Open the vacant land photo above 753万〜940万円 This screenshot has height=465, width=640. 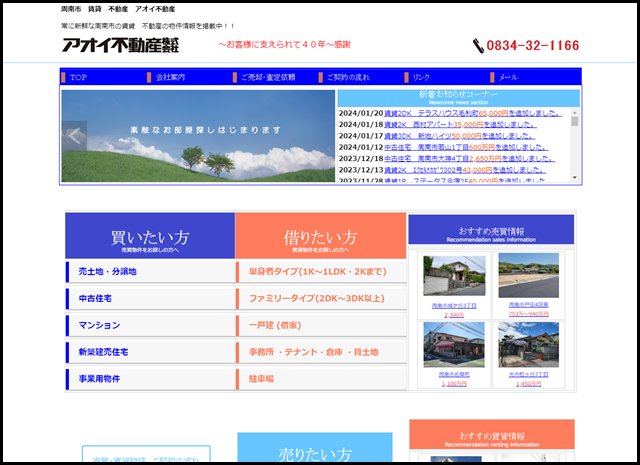point(529,275)
